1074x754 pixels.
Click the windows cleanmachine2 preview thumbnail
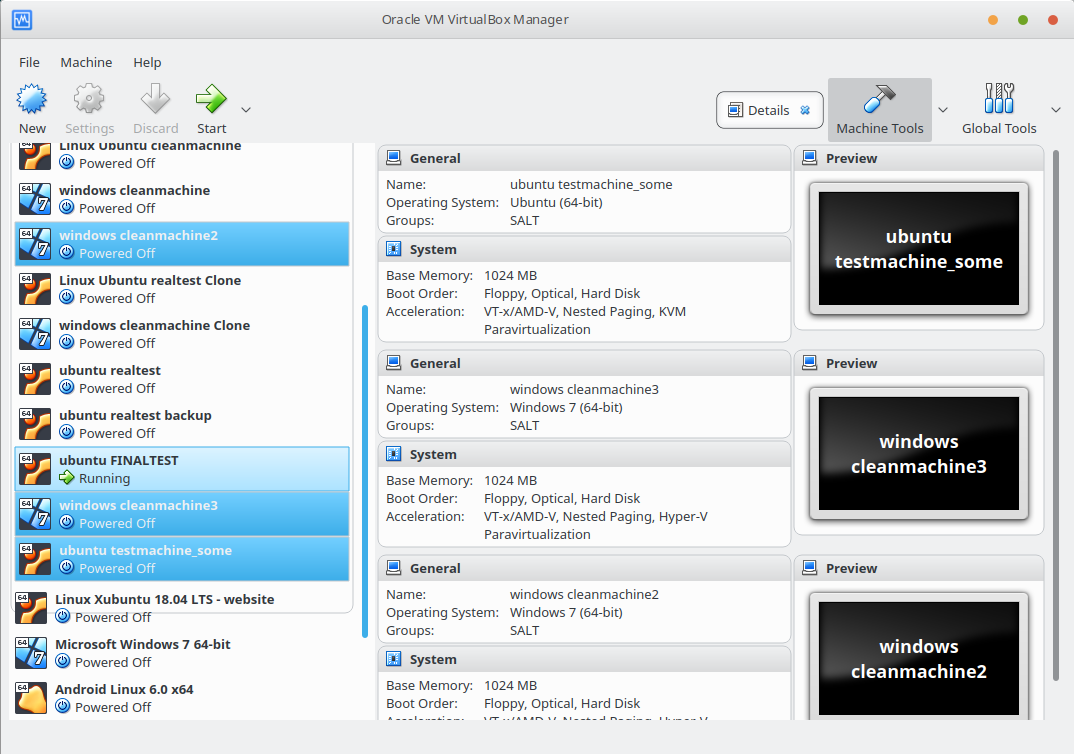[919, 656]
